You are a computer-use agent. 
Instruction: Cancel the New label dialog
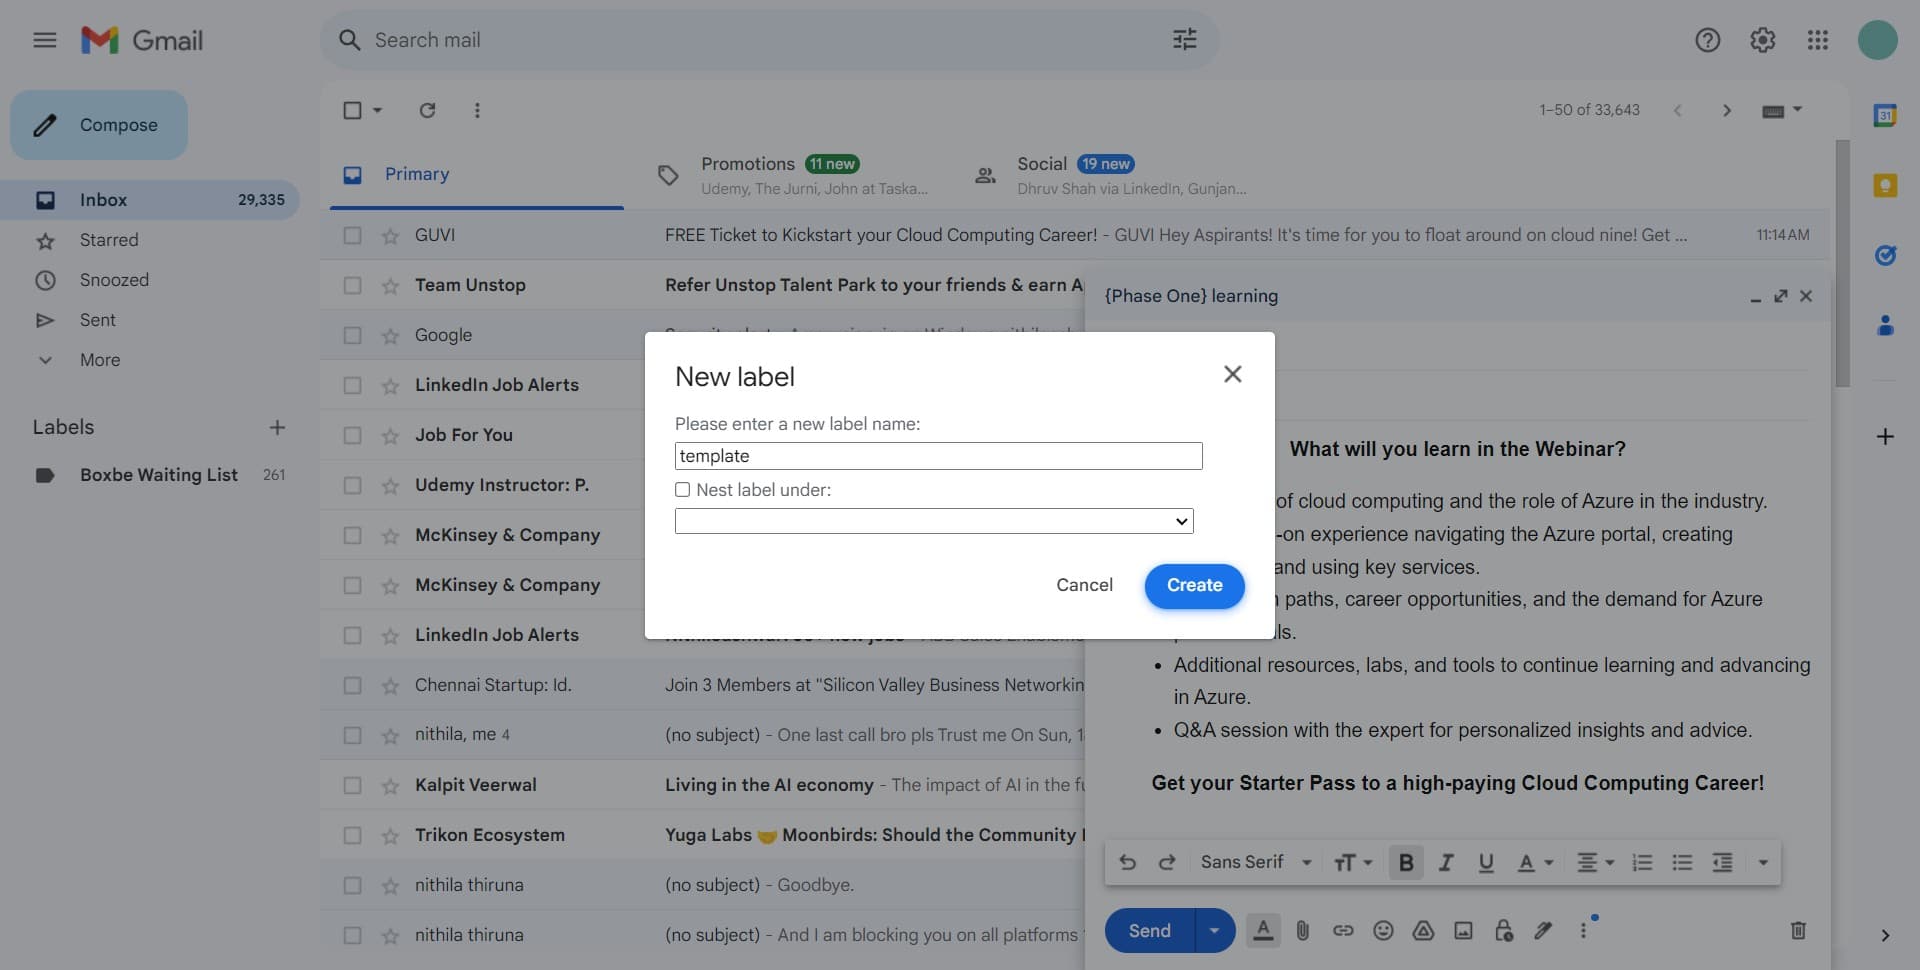tap(1084, 585)
